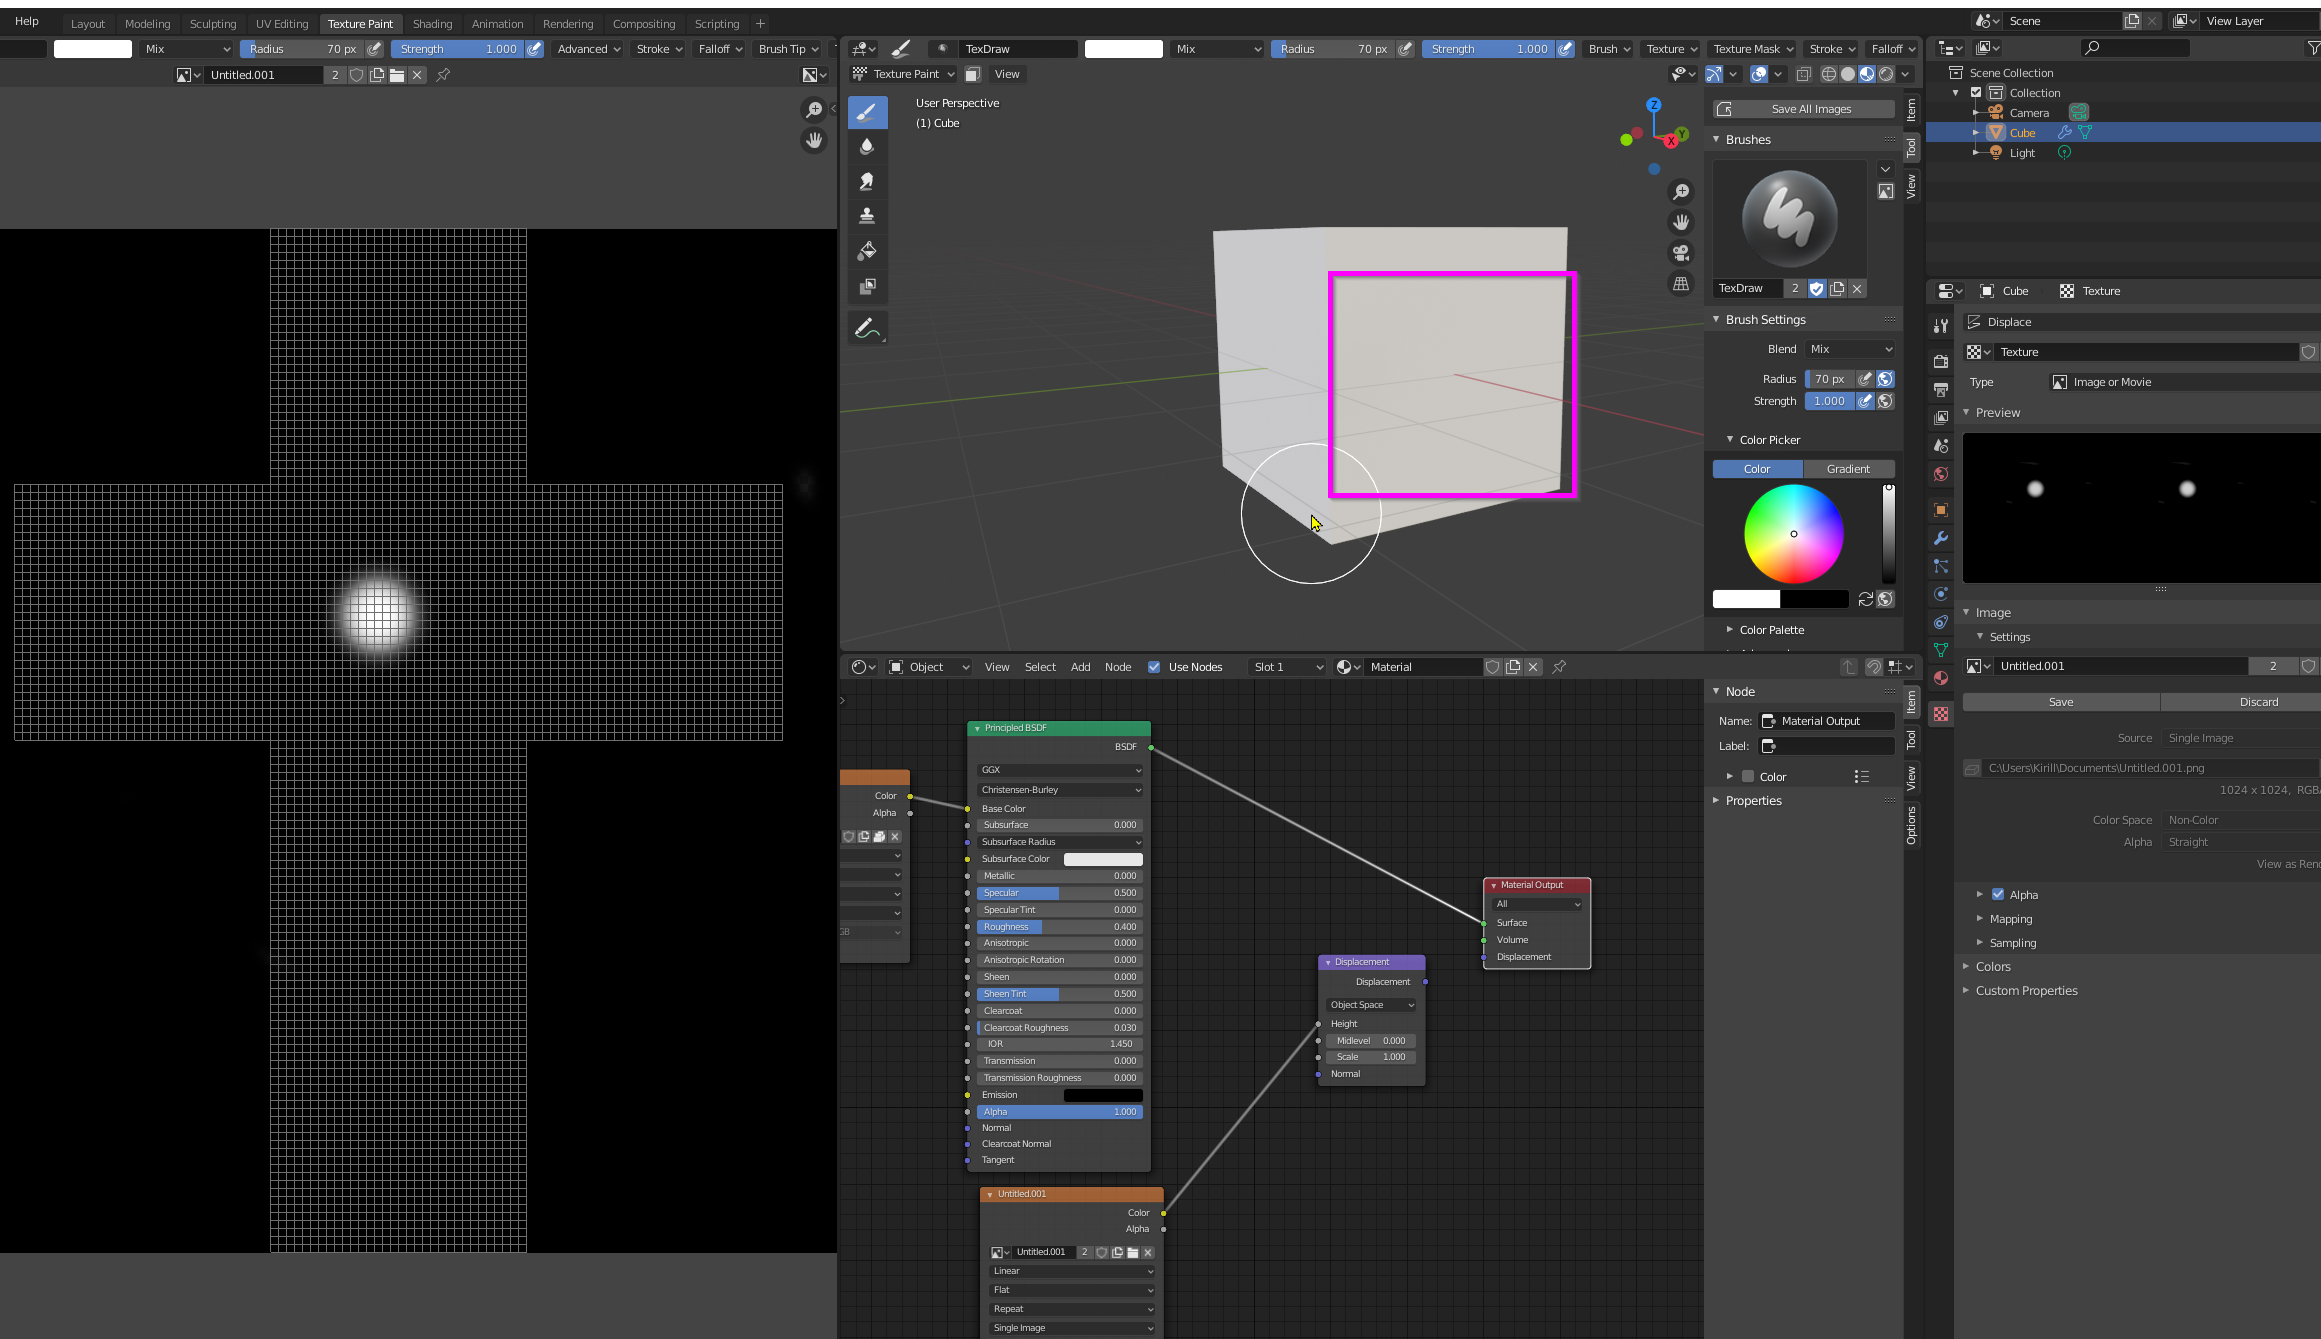Open the Add menu in node editor
2321x1339 pixels.
click(1080, 667)
